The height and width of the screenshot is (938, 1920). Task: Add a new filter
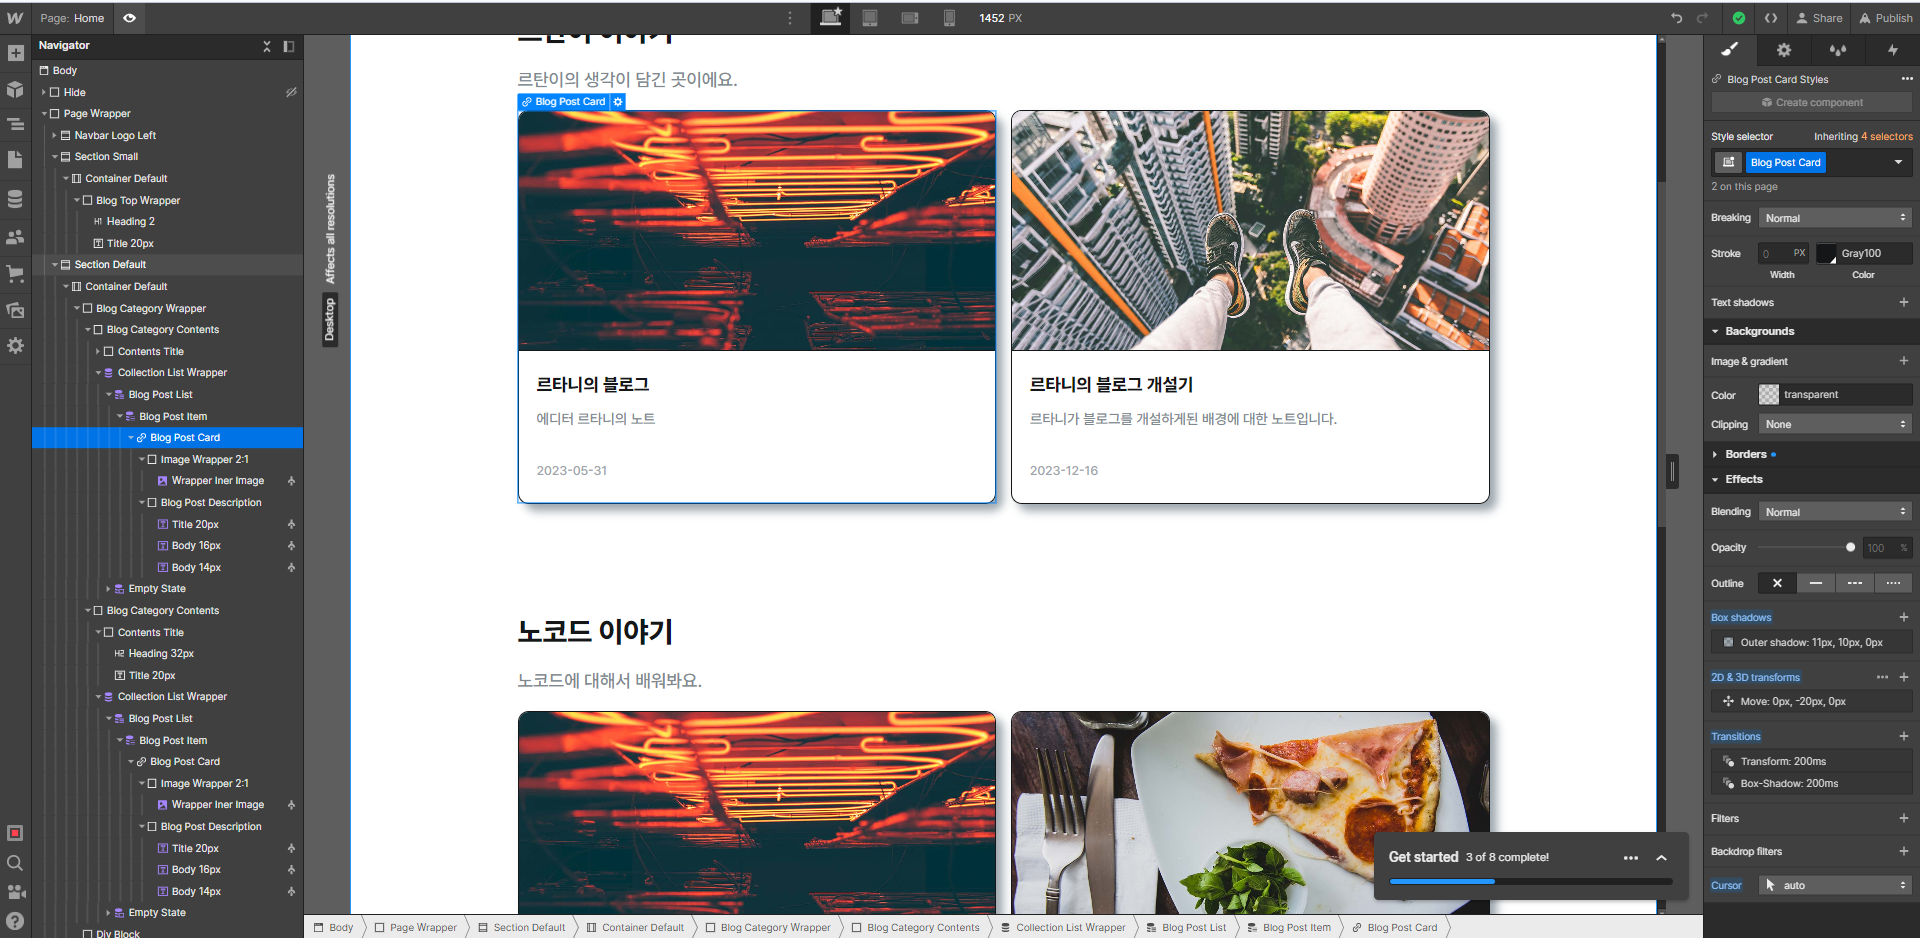click(x=1904, y=818)
